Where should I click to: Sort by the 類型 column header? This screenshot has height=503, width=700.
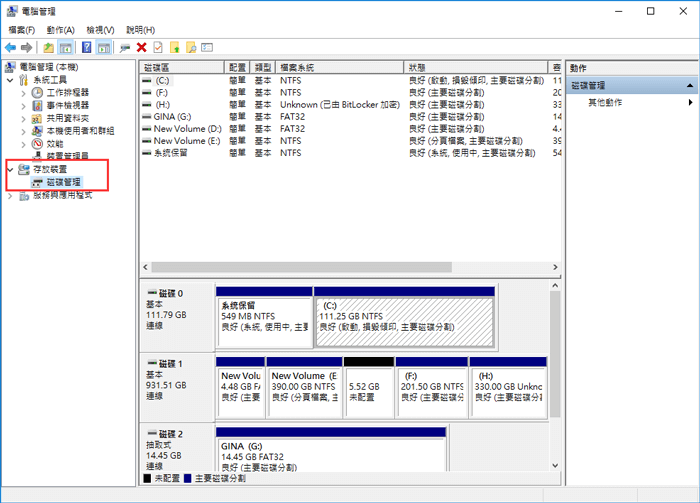pyautogui.click(x=263, y=67)
